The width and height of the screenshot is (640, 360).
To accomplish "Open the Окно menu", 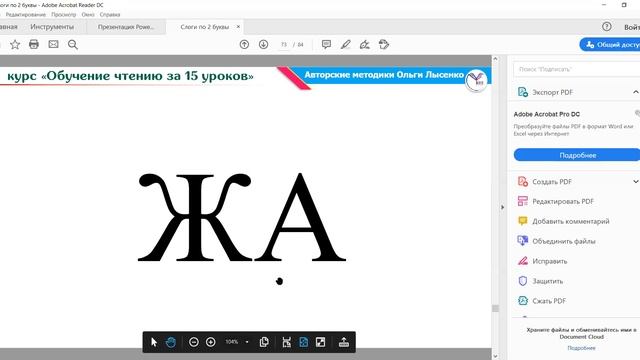I will click(88, 14).
